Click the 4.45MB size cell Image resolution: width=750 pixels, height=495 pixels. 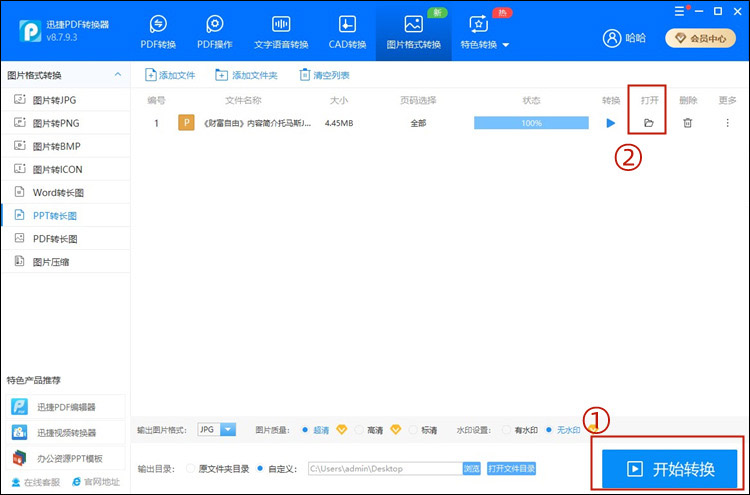pyautogui.click(x=339, y=123)
